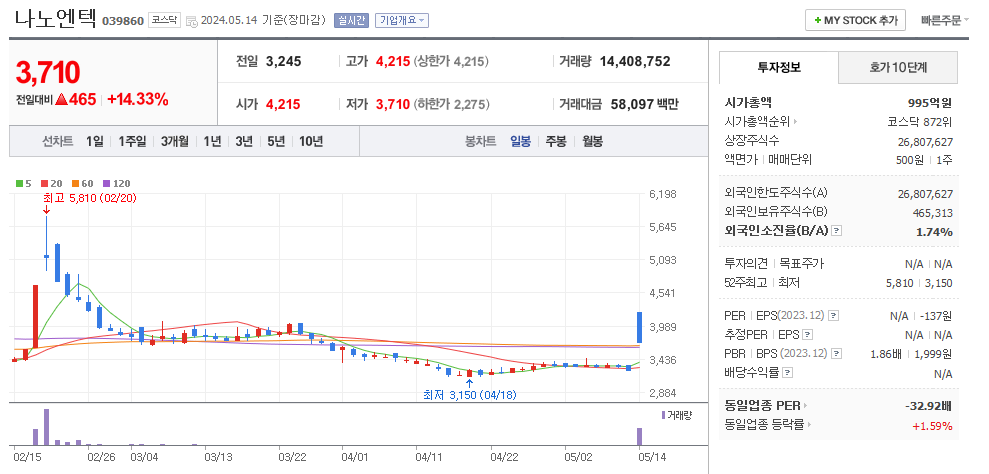The image size is (989, 474).
Task: Click the 상장주식수 value 26,807,627
Action: click(925, 142)
